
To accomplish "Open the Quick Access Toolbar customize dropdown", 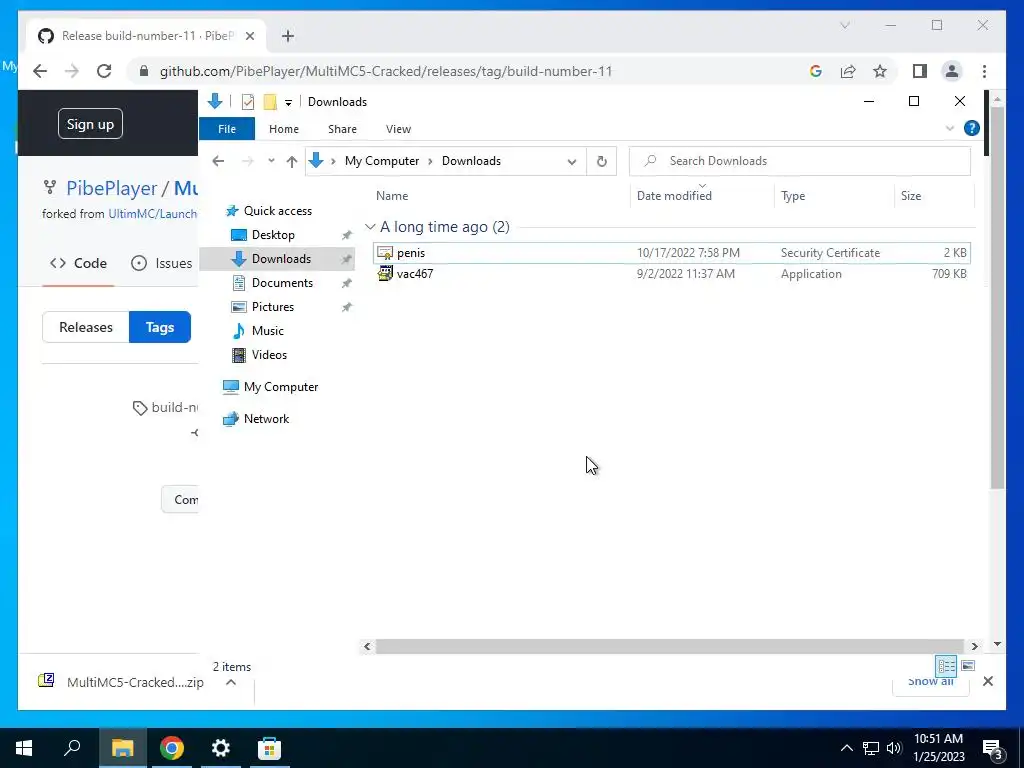I will pos(288,103).
